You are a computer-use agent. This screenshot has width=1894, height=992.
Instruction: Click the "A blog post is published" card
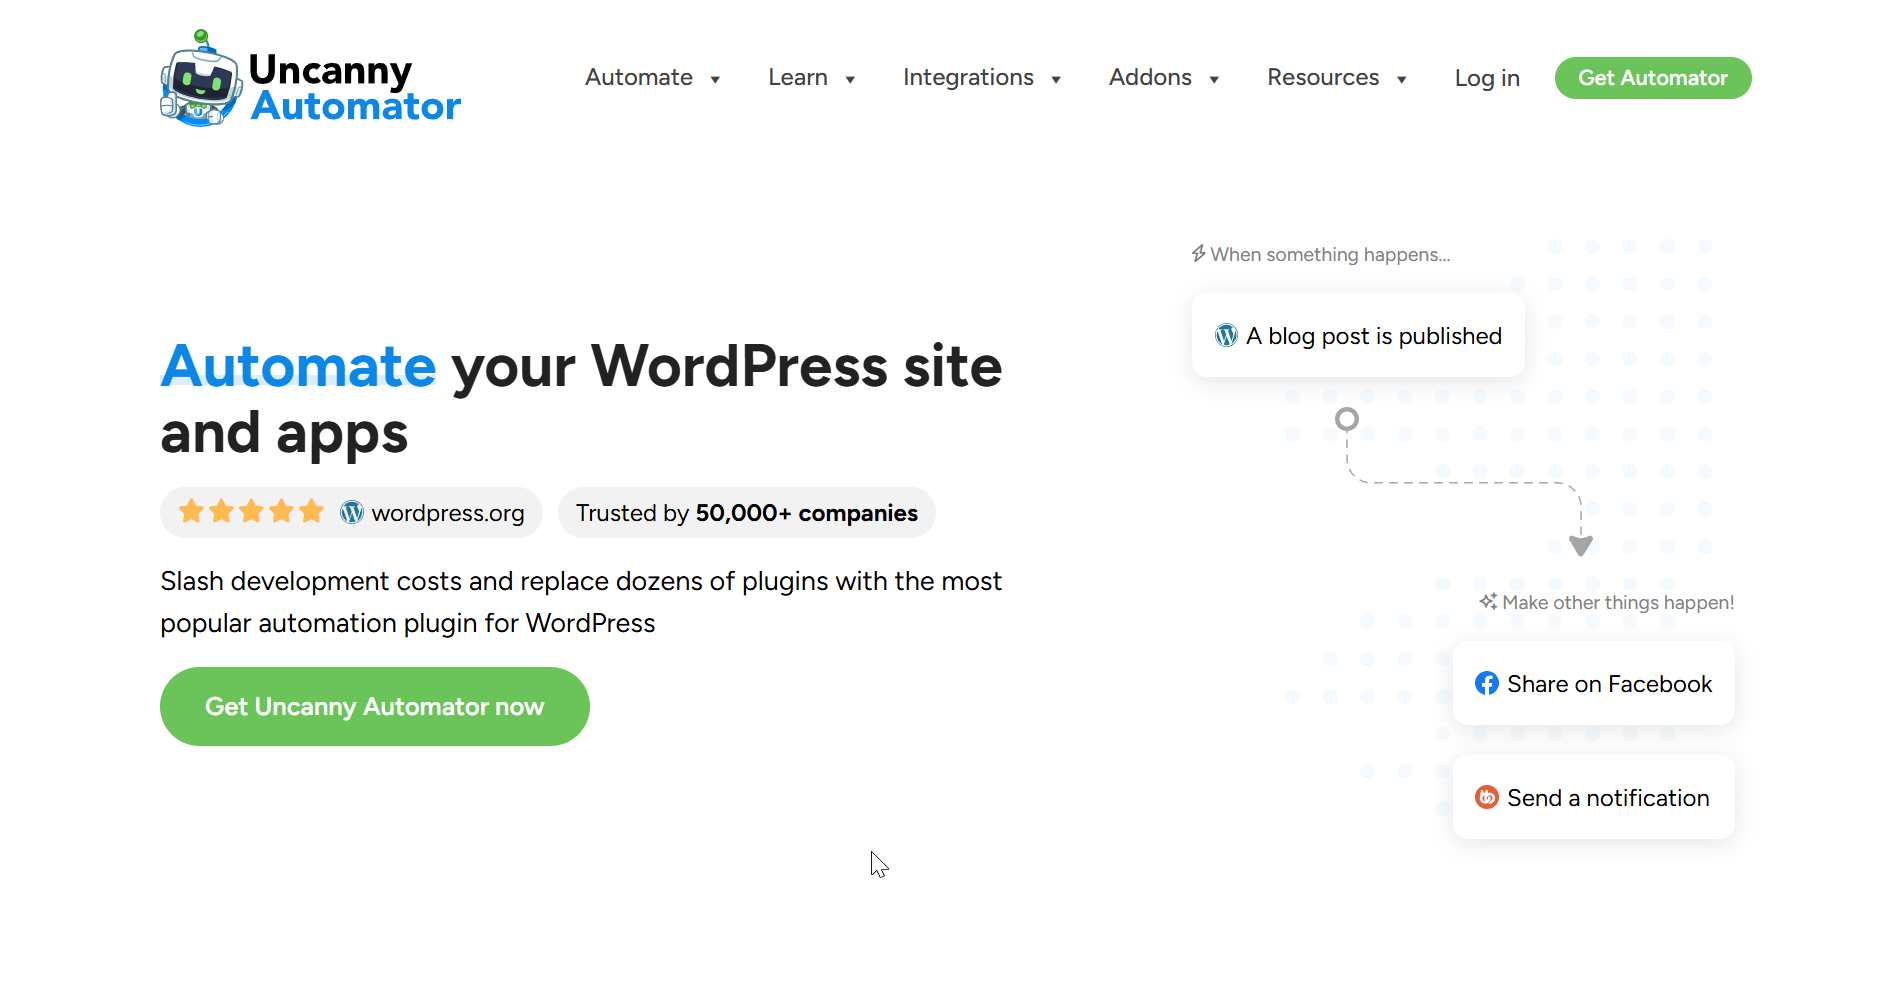(1358, 335)
